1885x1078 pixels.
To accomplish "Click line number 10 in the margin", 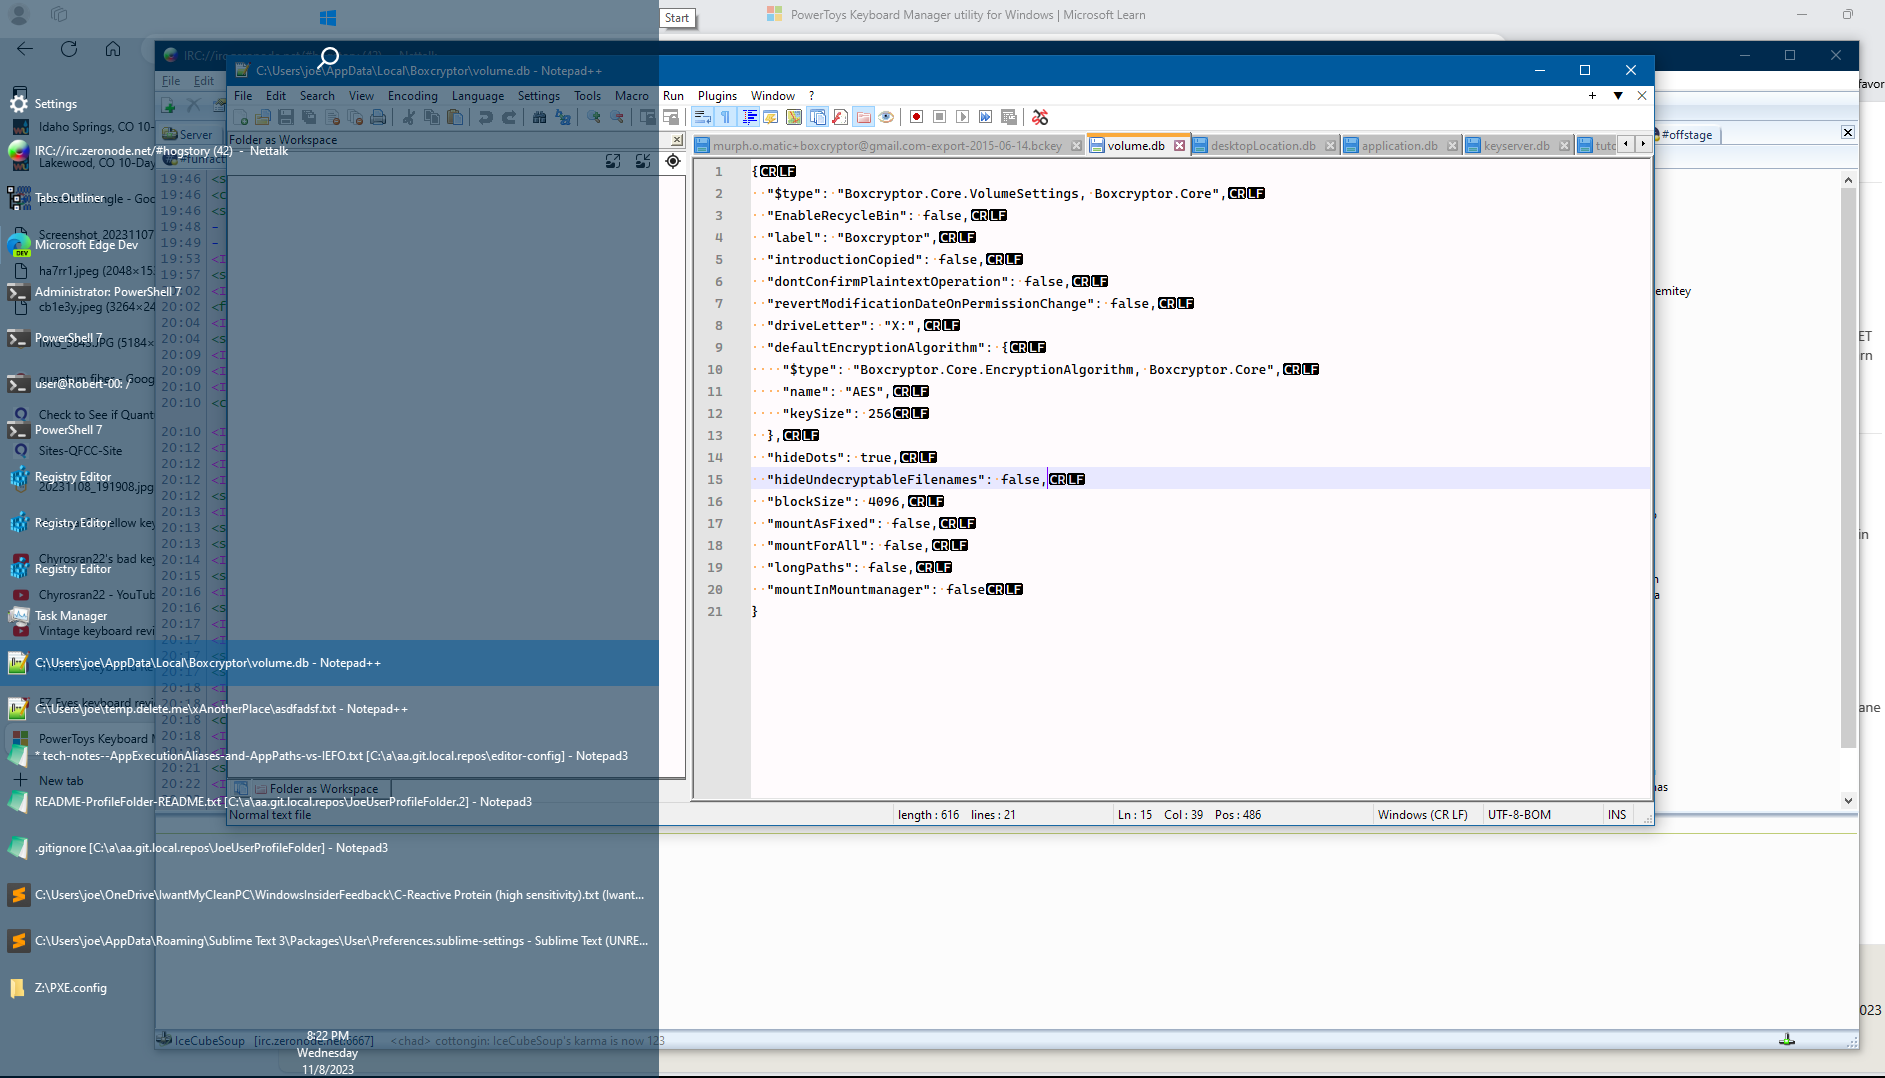I will tap(714, 370).
